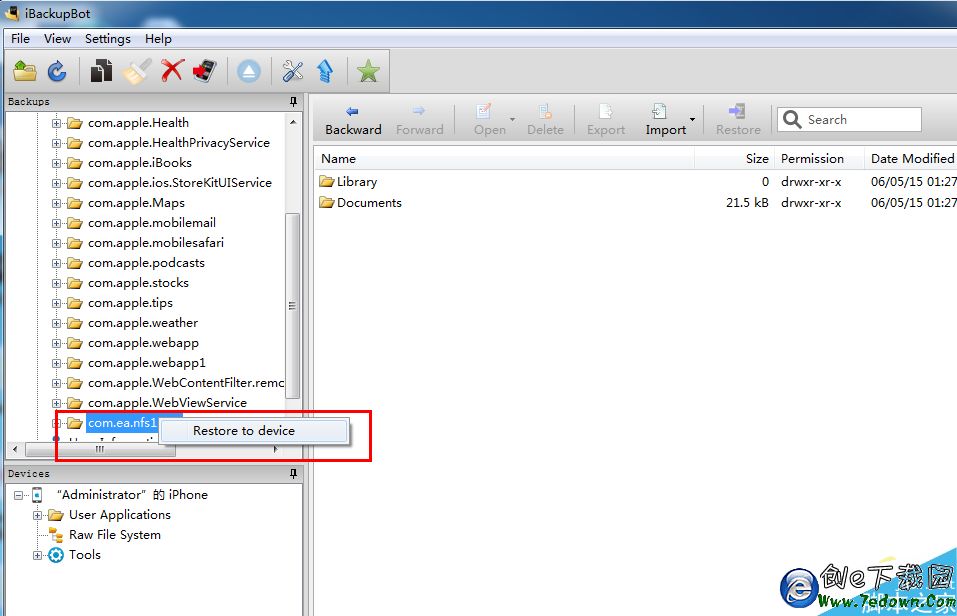Open the View menu
Image resolution: width=957 pixels, height=616 pixels.
(57, 38)
